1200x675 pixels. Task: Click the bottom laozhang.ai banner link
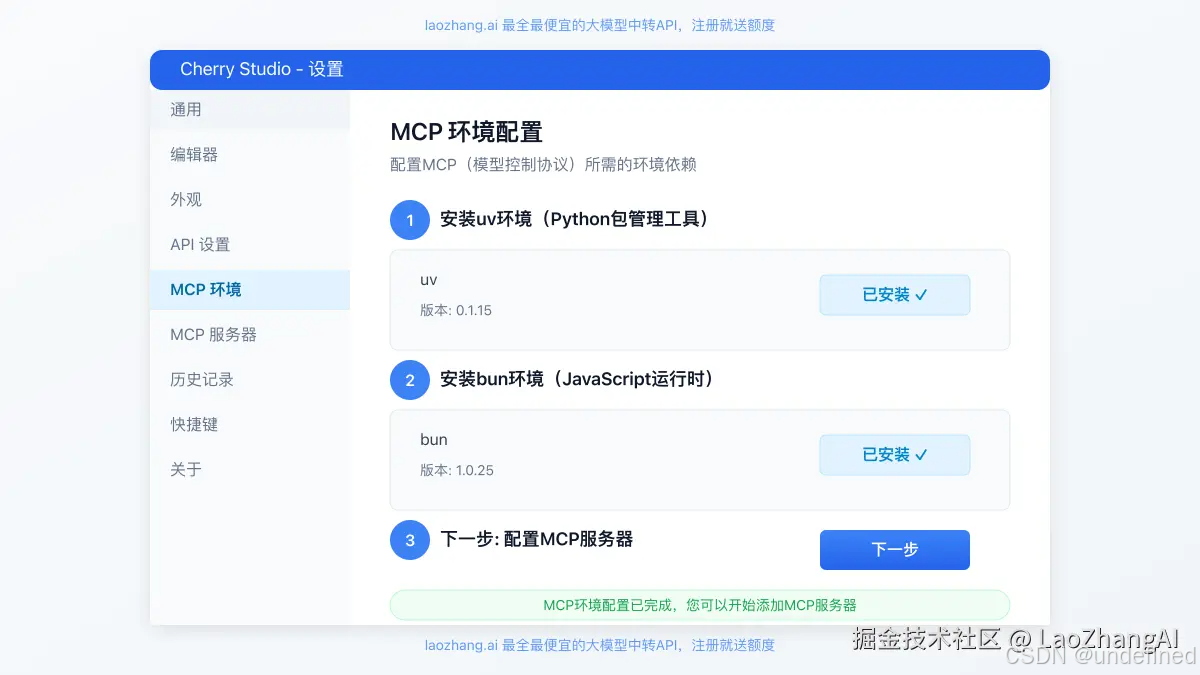point(600,645)
